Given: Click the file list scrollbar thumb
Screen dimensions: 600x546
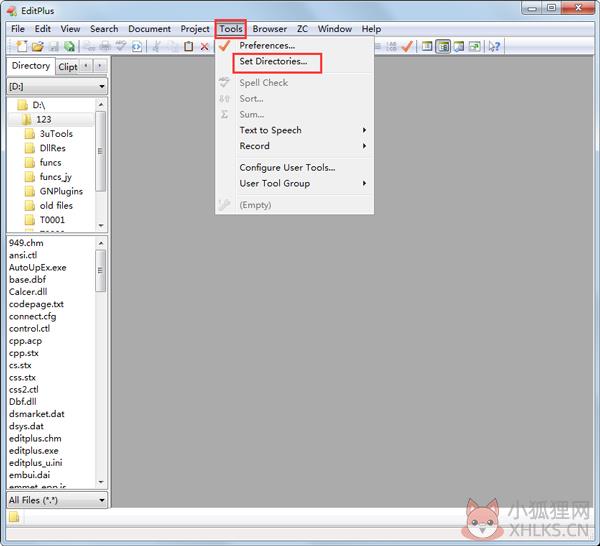Looking at the screenshot, I should coord(101,271).
